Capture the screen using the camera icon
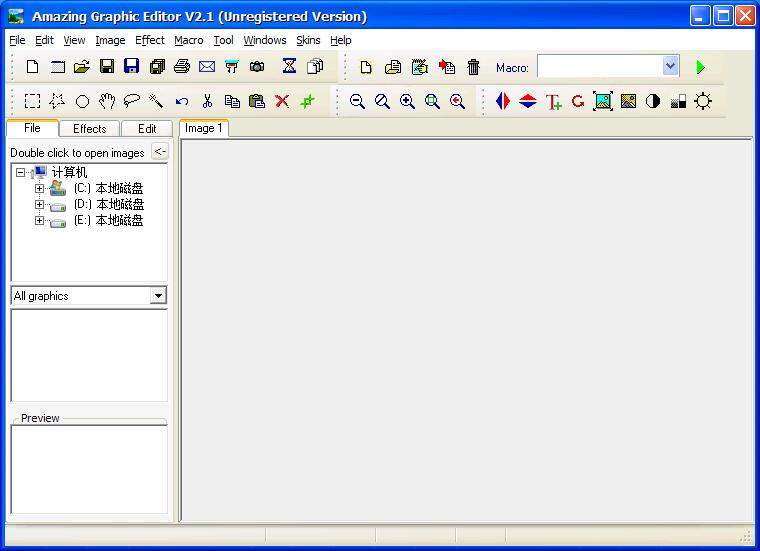The width and height of the screenshot is (760, 551). (257, 66)
